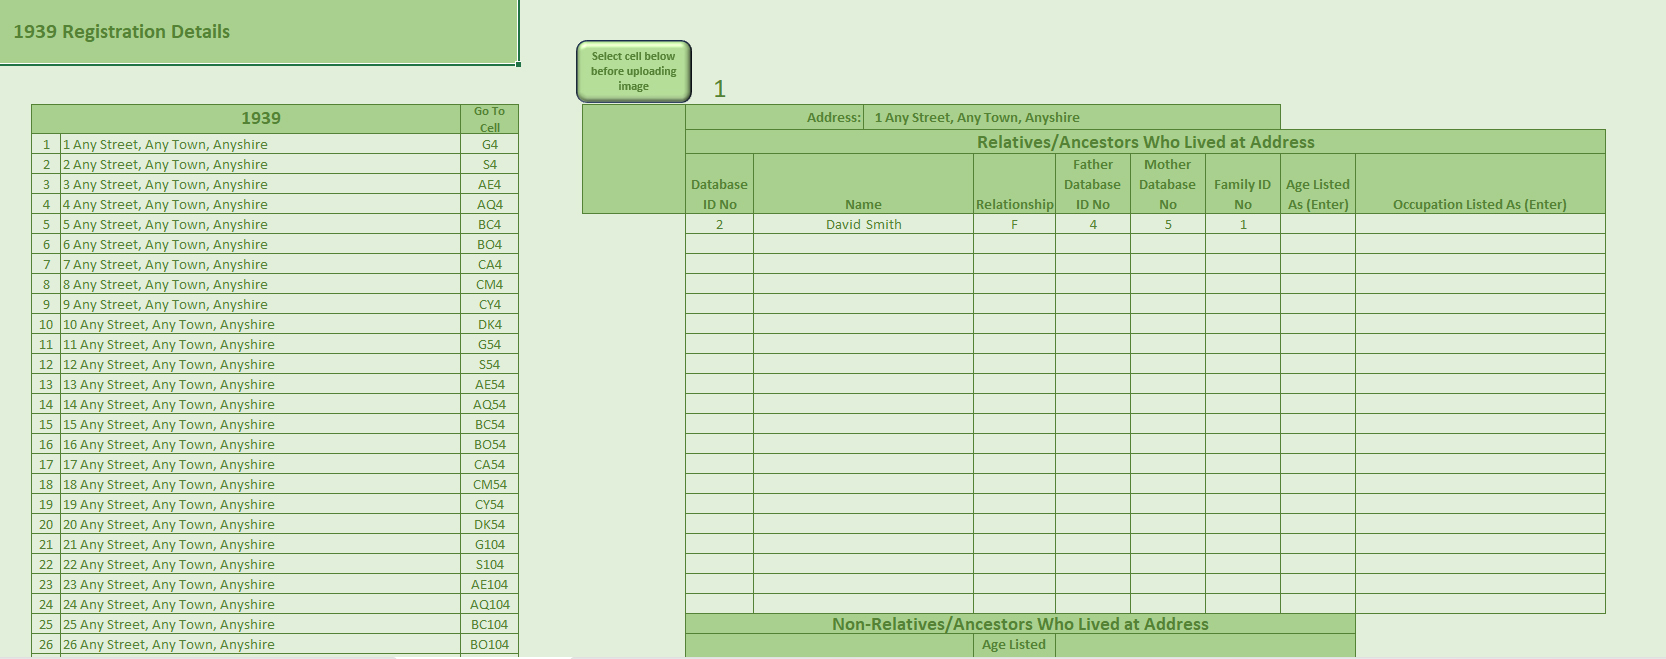Screen dimensions: 1666x659
Task: Click the 'DK54' Go To Cell reference
Action: pyautogui.click(x=489, y=525)
